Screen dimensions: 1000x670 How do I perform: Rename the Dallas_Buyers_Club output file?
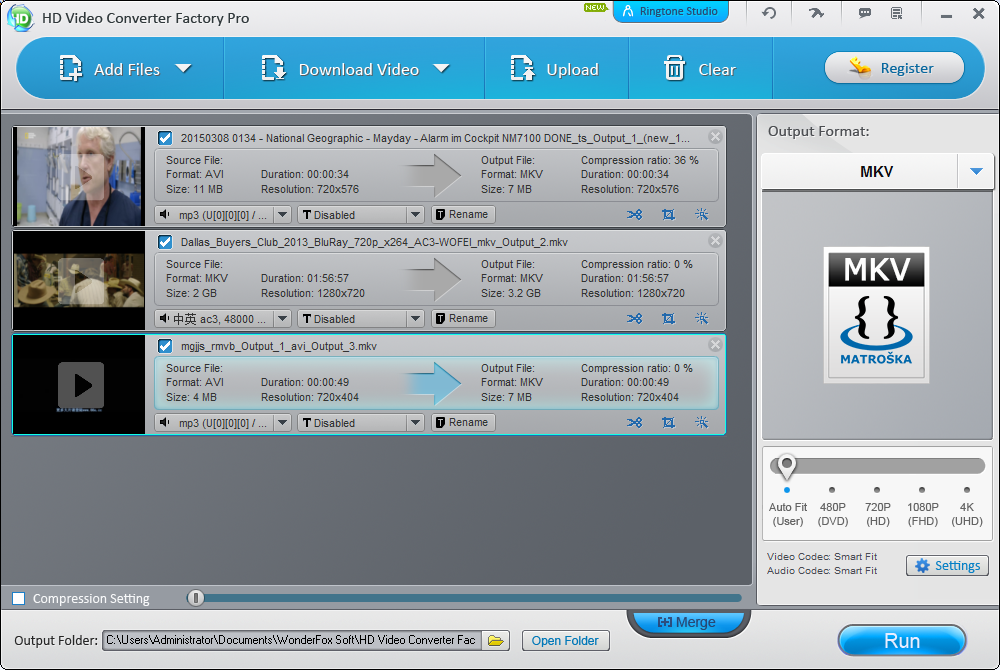point(463,319)
